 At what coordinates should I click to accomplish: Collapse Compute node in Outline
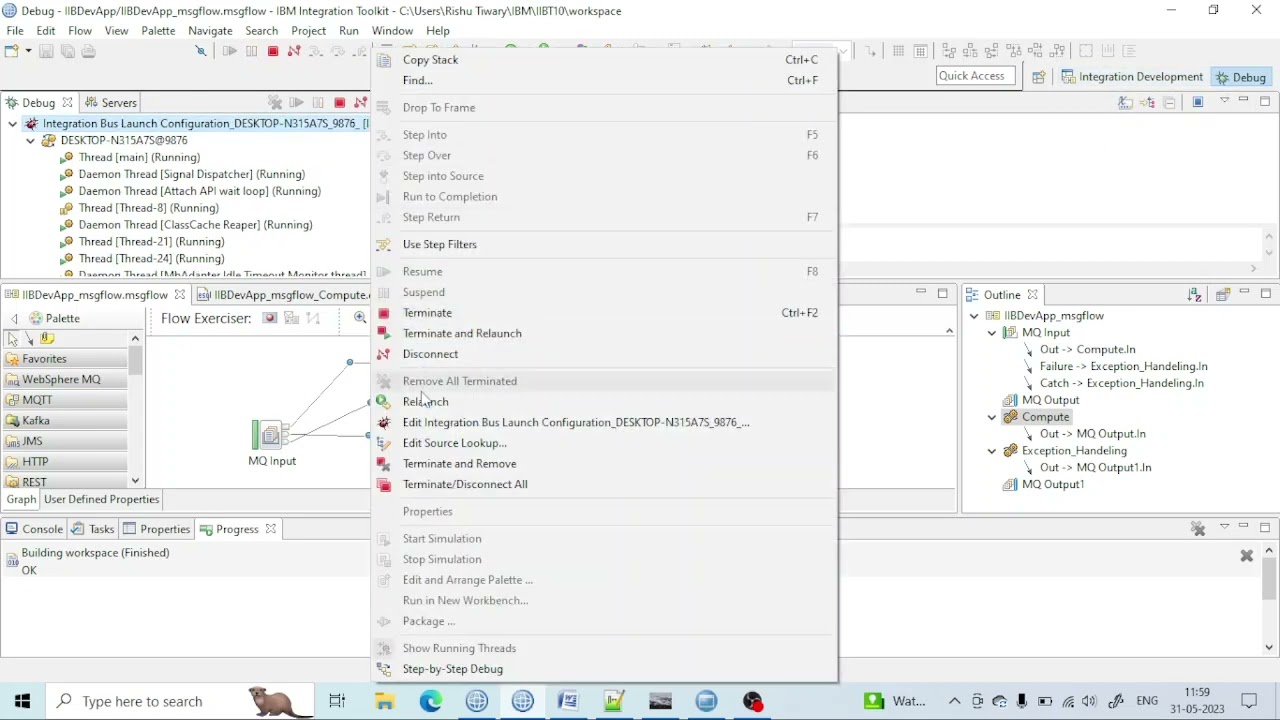(992, 417)
